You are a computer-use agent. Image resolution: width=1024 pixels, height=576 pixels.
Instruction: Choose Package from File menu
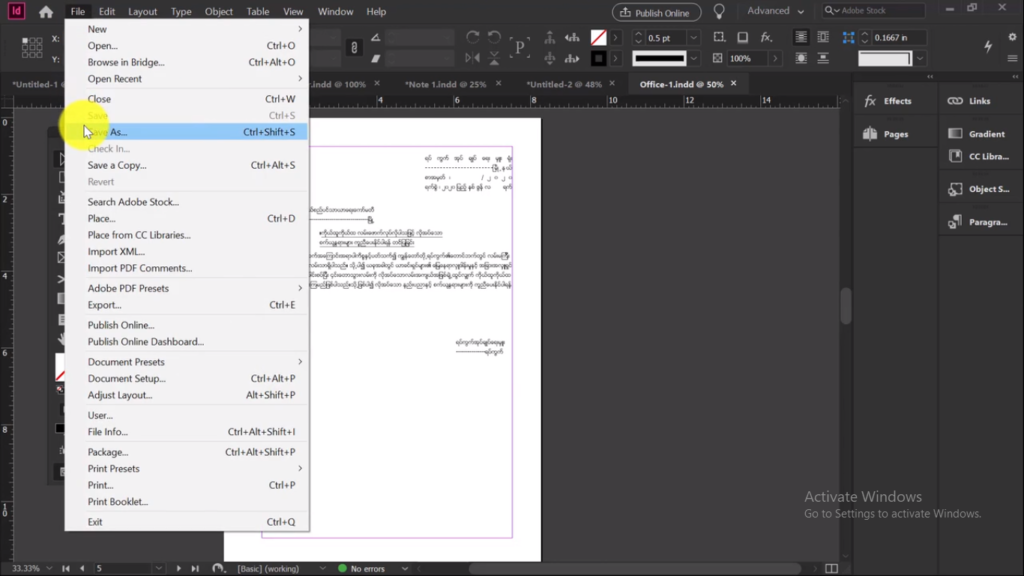tap(187, 452)
